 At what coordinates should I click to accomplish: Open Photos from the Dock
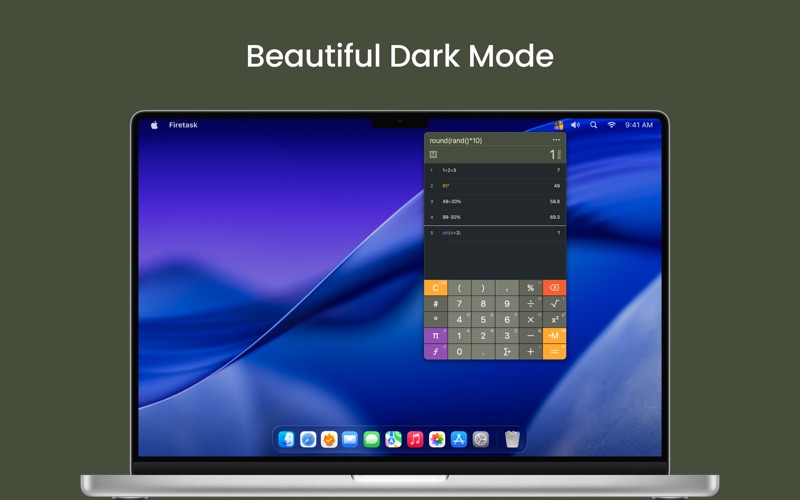point(437,439)
